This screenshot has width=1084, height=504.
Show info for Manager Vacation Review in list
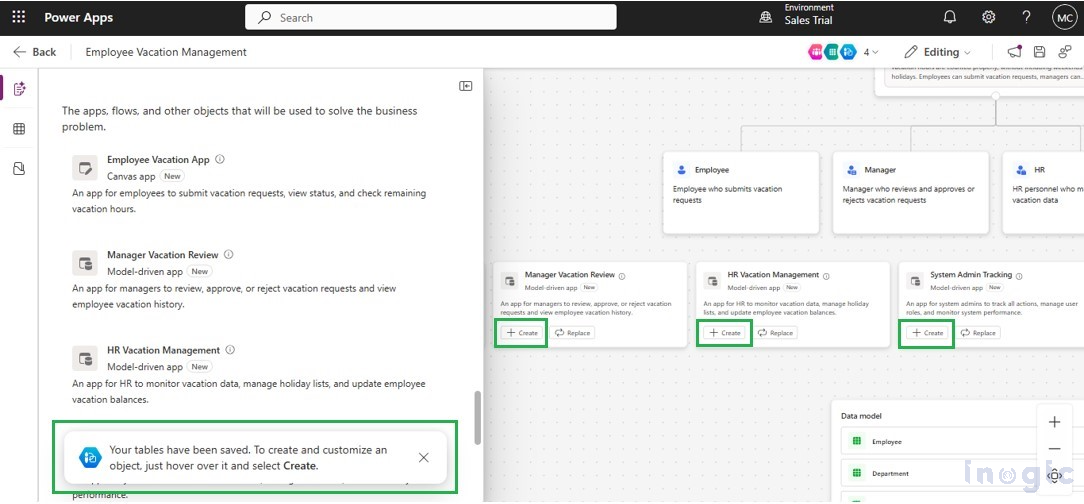click(229, 254)
